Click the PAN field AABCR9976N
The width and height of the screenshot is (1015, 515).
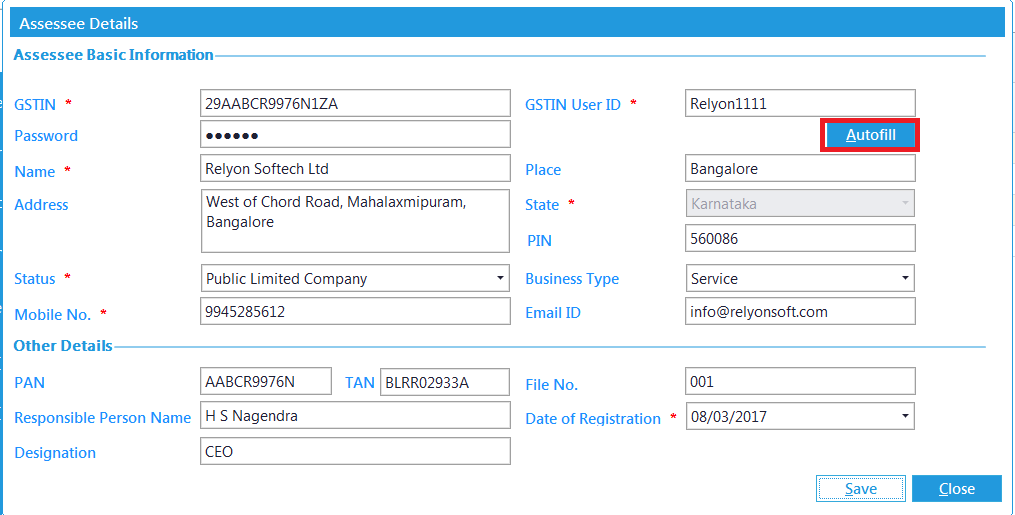(266, 382)
